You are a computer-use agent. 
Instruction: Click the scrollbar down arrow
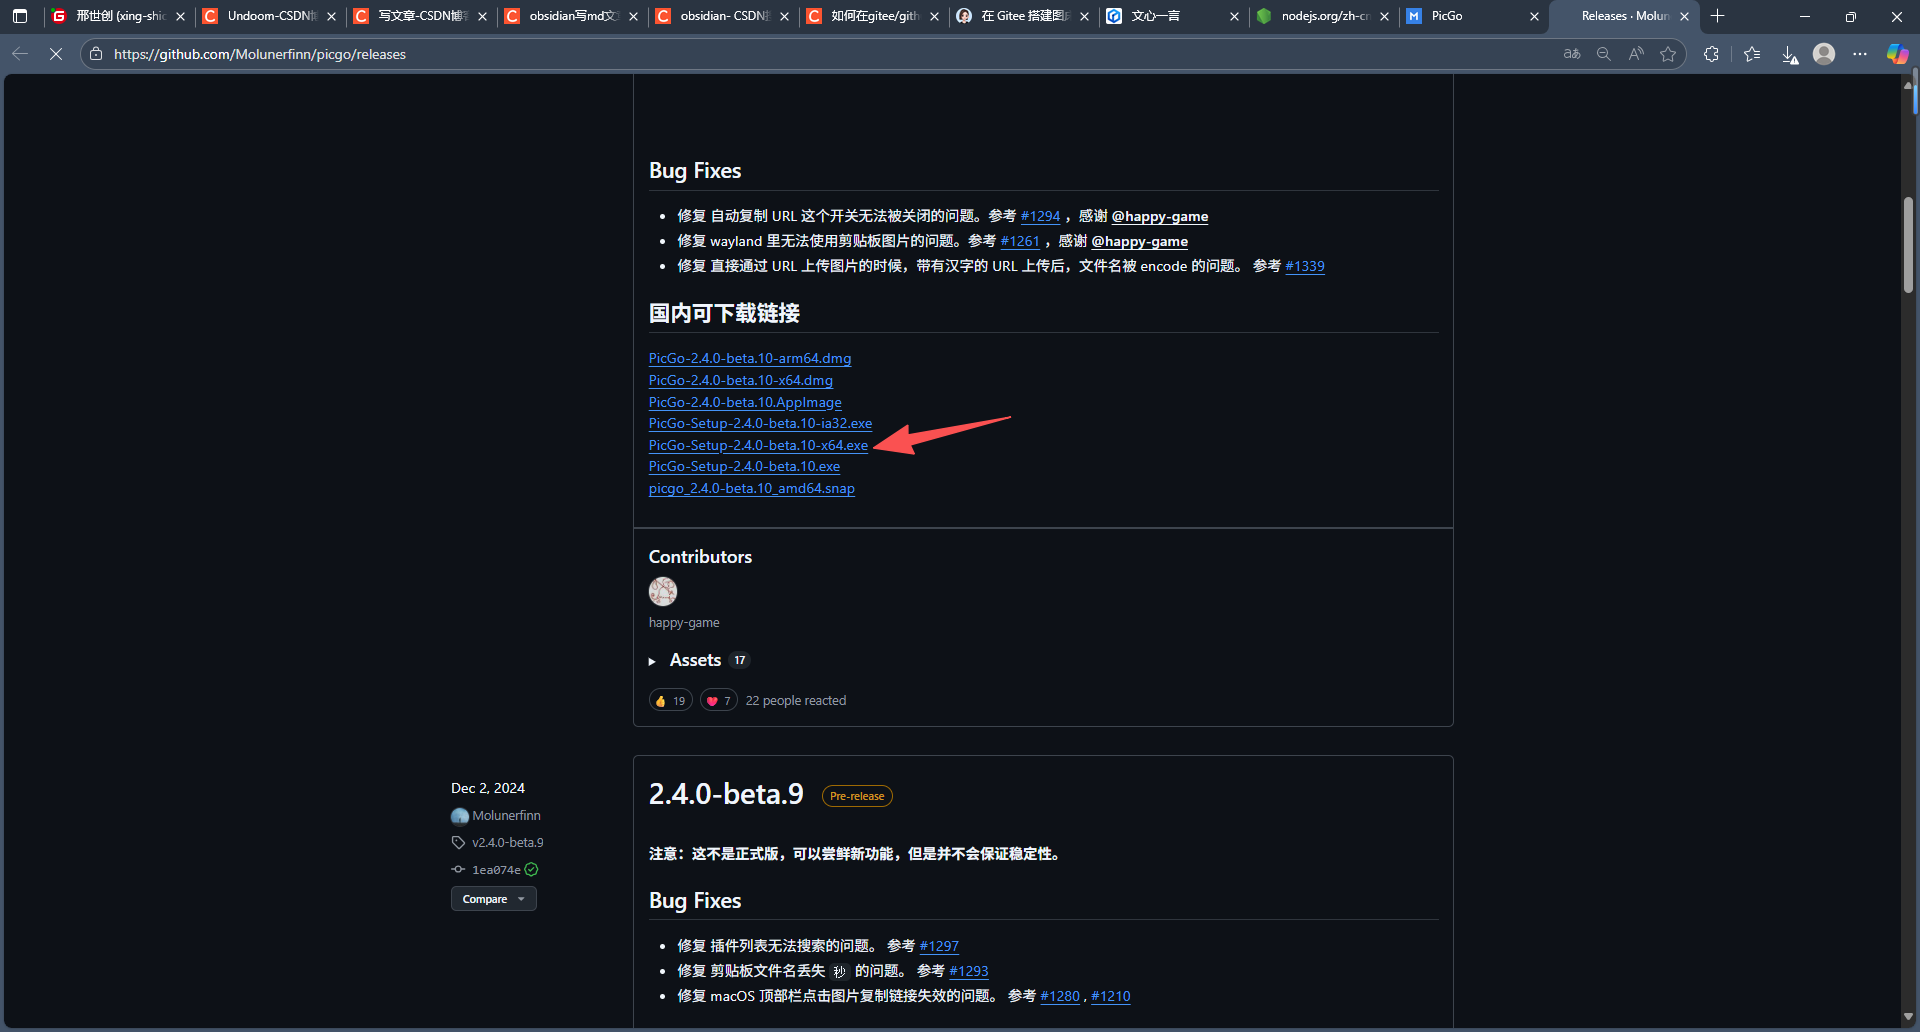(1909, 1017)
